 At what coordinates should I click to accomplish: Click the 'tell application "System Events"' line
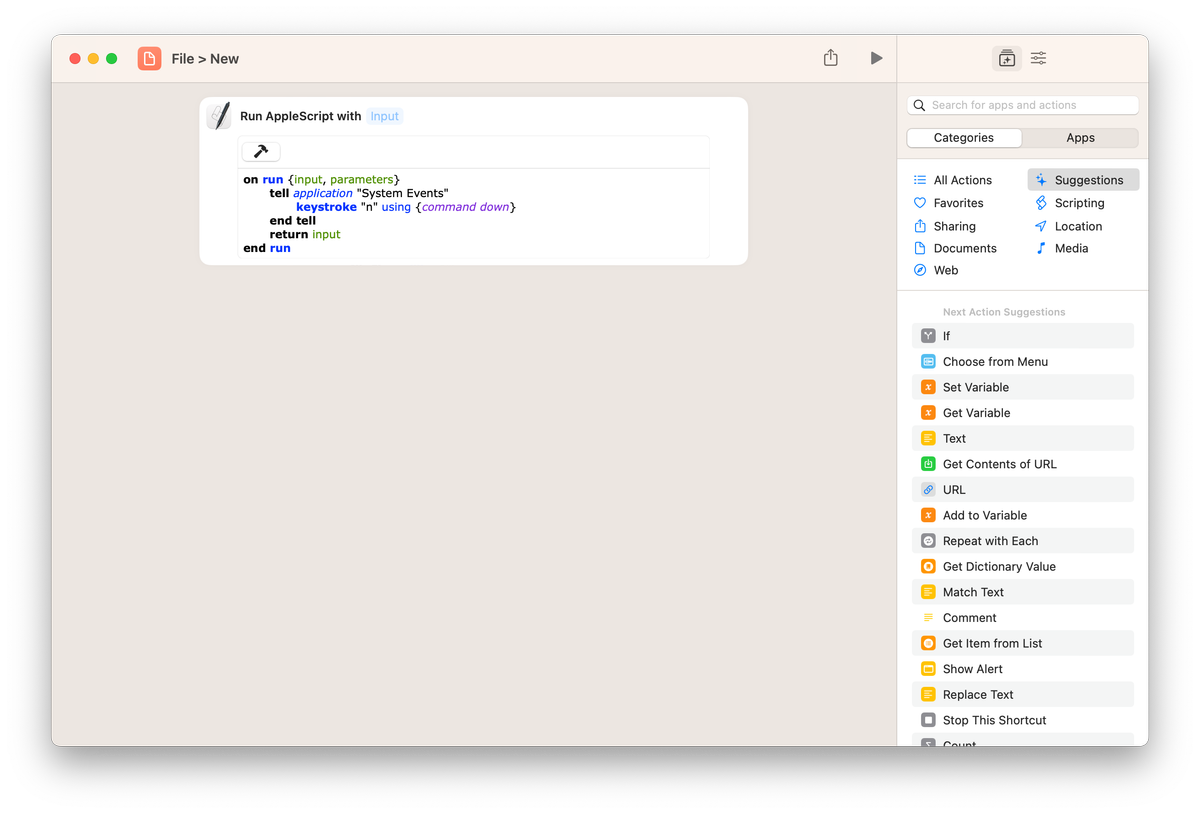[359, 193]
